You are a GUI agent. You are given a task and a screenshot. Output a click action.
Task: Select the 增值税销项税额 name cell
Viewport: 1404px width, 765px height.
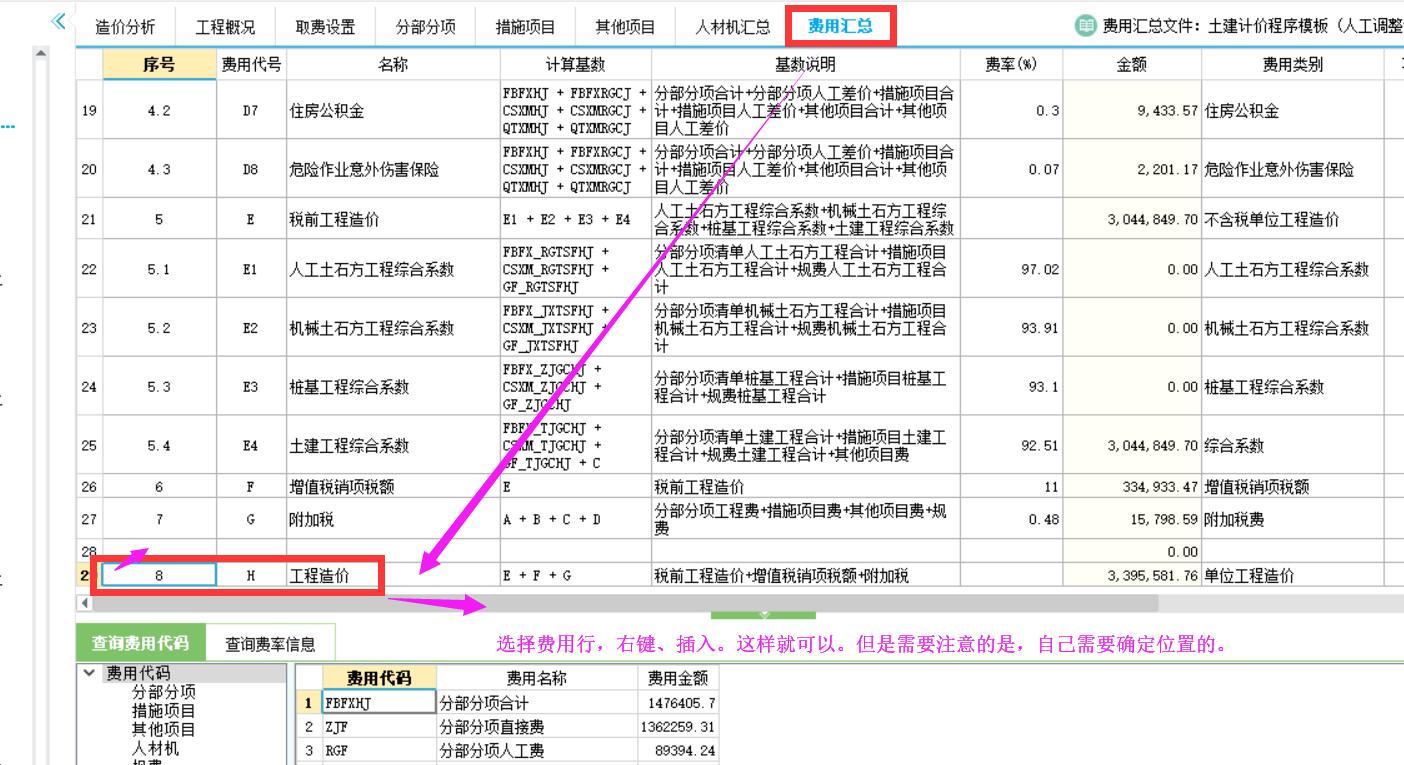coord(393,487)
